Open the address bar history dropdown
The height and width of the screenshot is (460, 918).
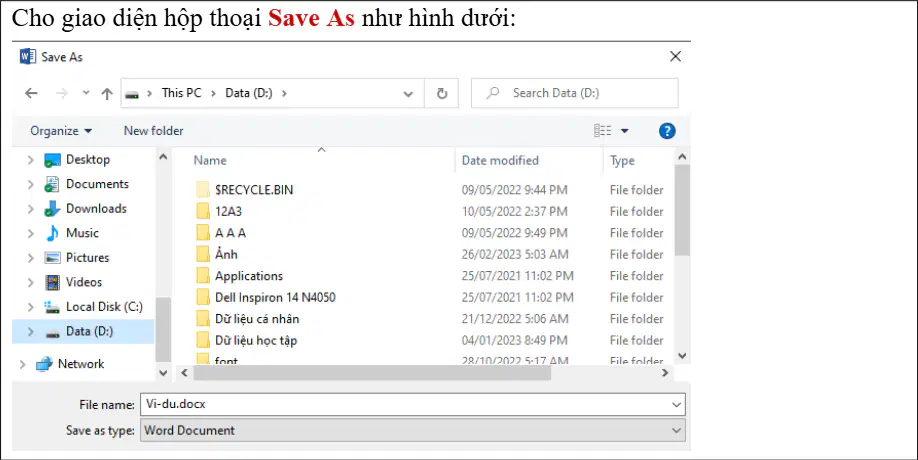[x=408, y=94]
